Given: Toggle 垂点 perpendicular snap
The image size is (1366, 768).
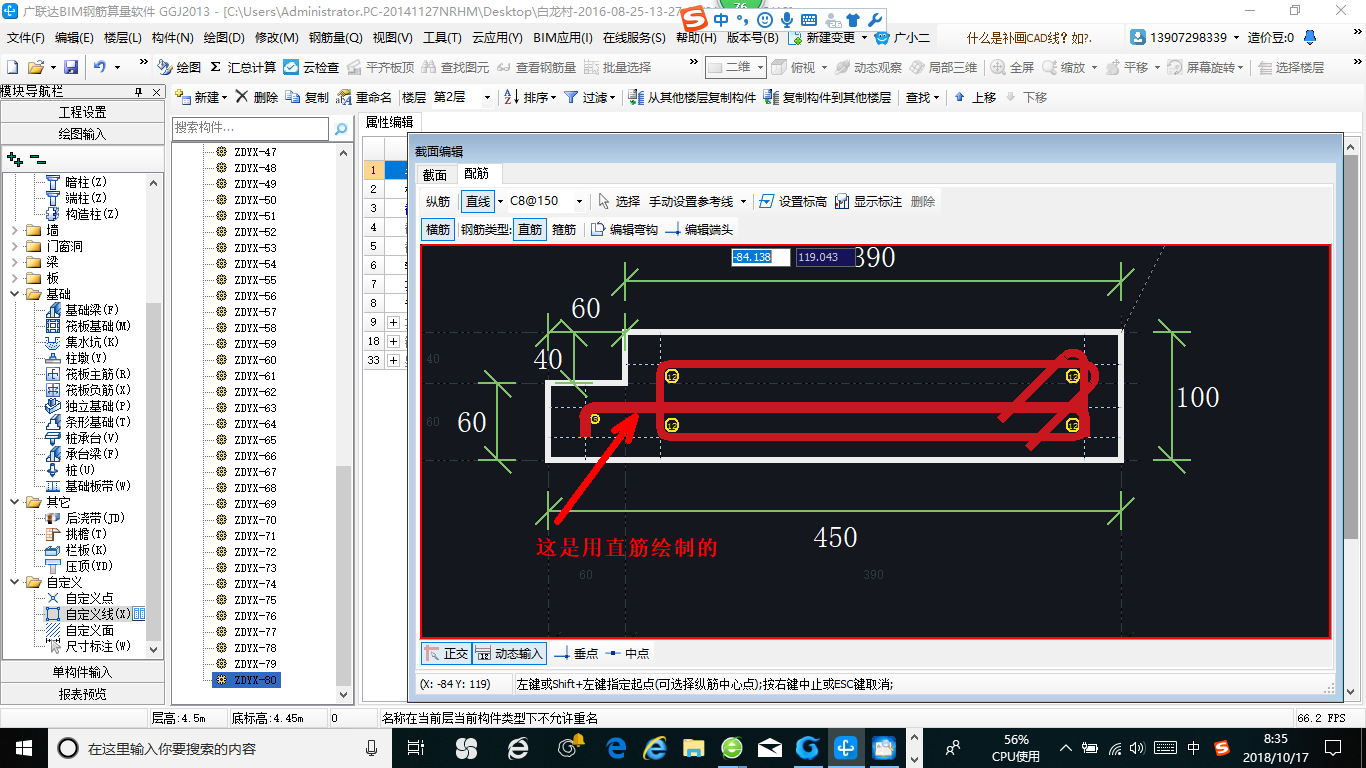Looking at the screenshot, I should tap(576, 653).
